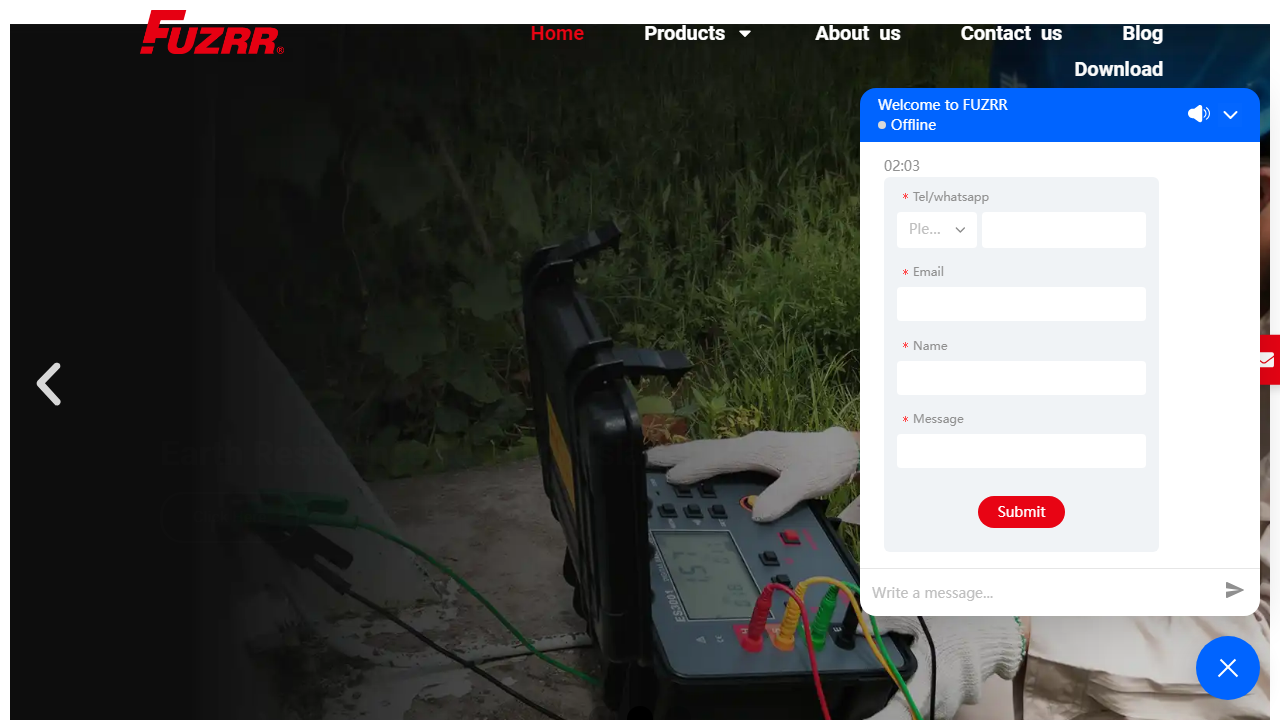
Task: Click the Welcome to FUZRR title
Action: 943,104
